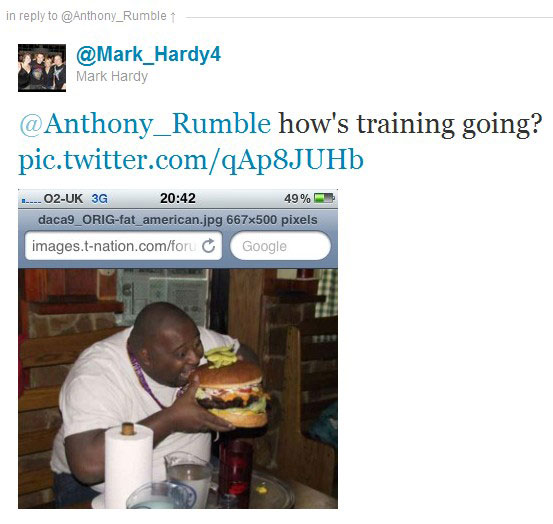Click the Mark Hardy display name

tap(112, 76)
